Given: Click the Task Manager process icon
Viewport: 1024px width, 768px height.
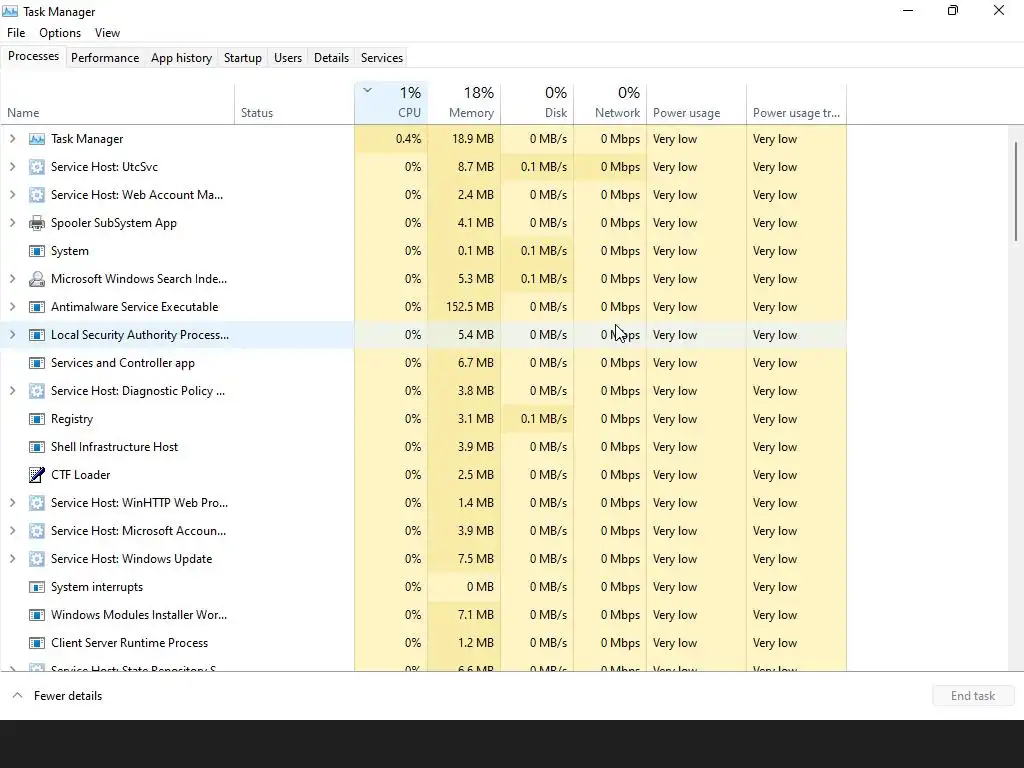Looking at the screenshot, I should [x=37, y=139].
